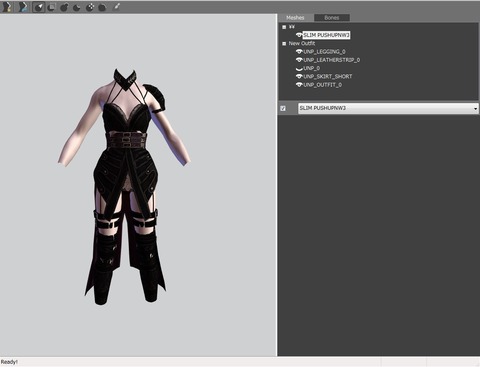Activate the Select tool in toolbar
The image size is (480, 367).
39,7
